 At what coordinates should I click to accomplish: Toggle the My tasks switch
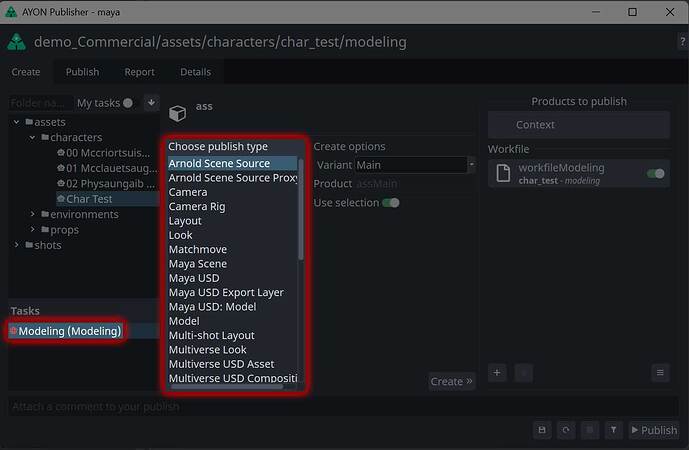coord(127,103)
